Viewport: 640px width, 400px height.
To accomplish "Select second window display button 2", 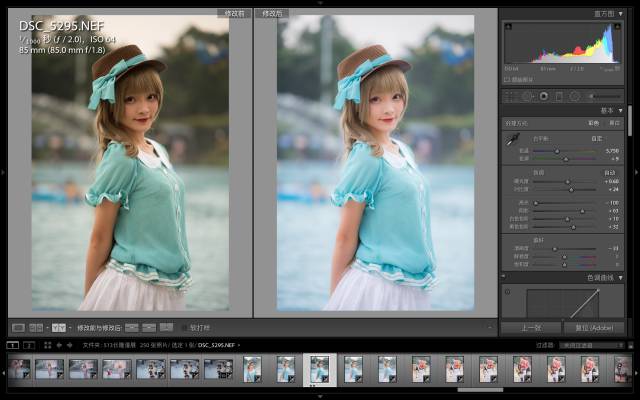I will 29,345.
